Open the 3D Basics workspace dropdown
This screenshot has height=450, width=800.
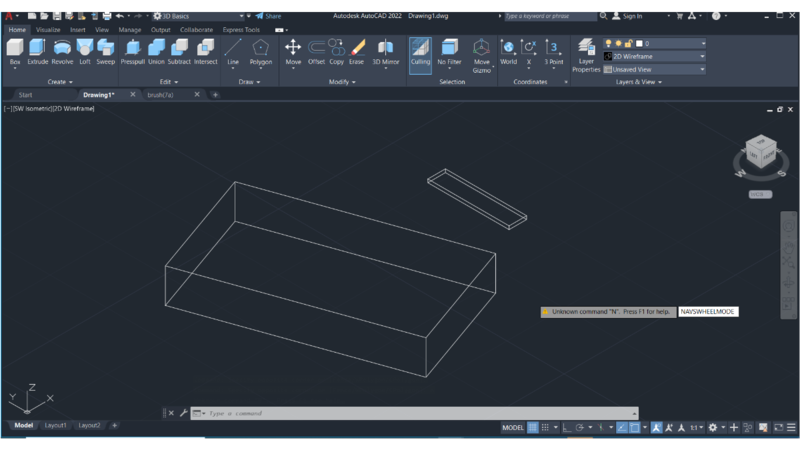tap(198, 16)
